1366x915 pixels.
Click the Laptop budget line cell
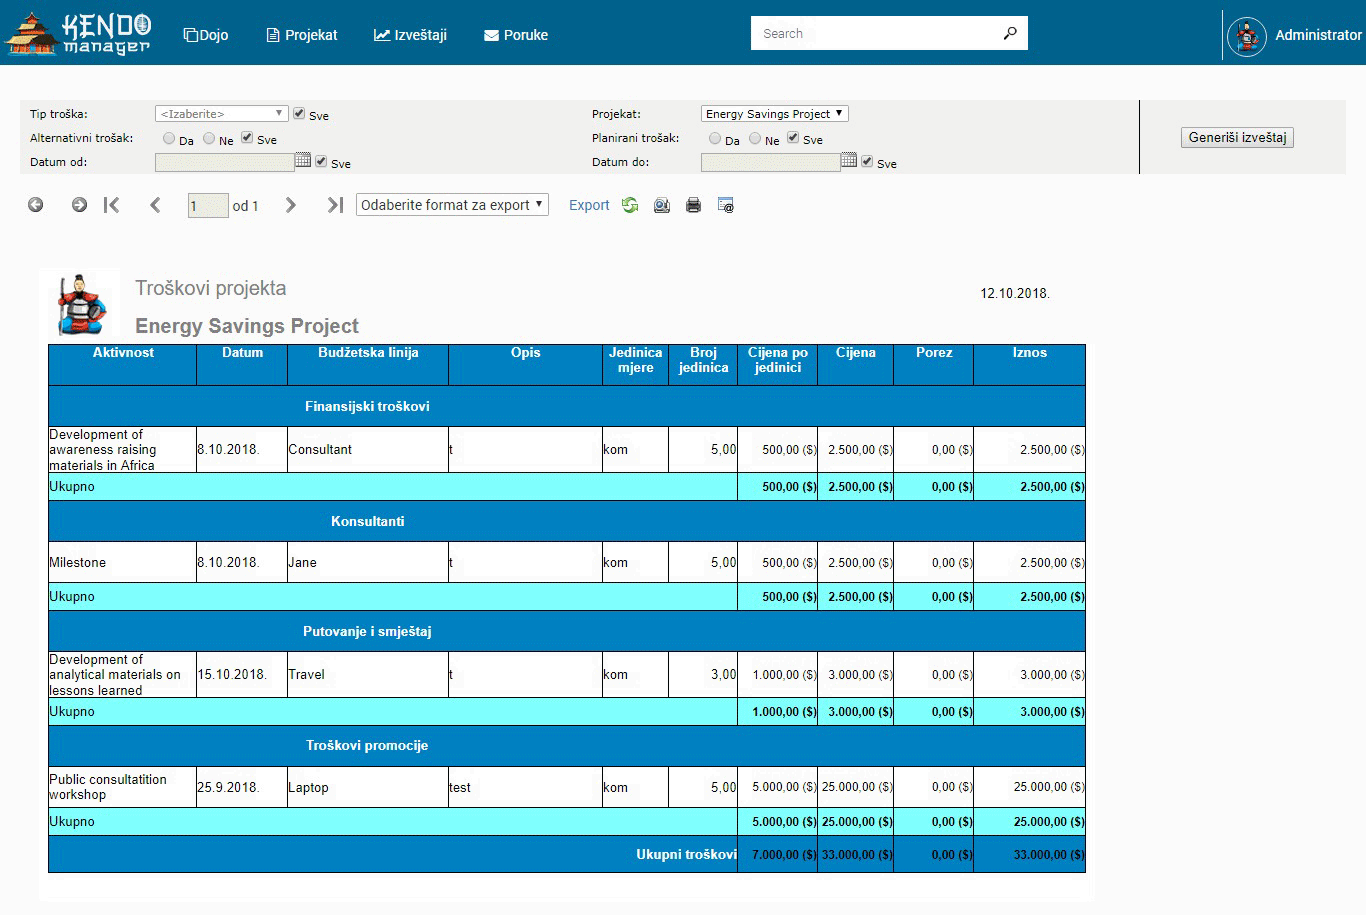368,787
